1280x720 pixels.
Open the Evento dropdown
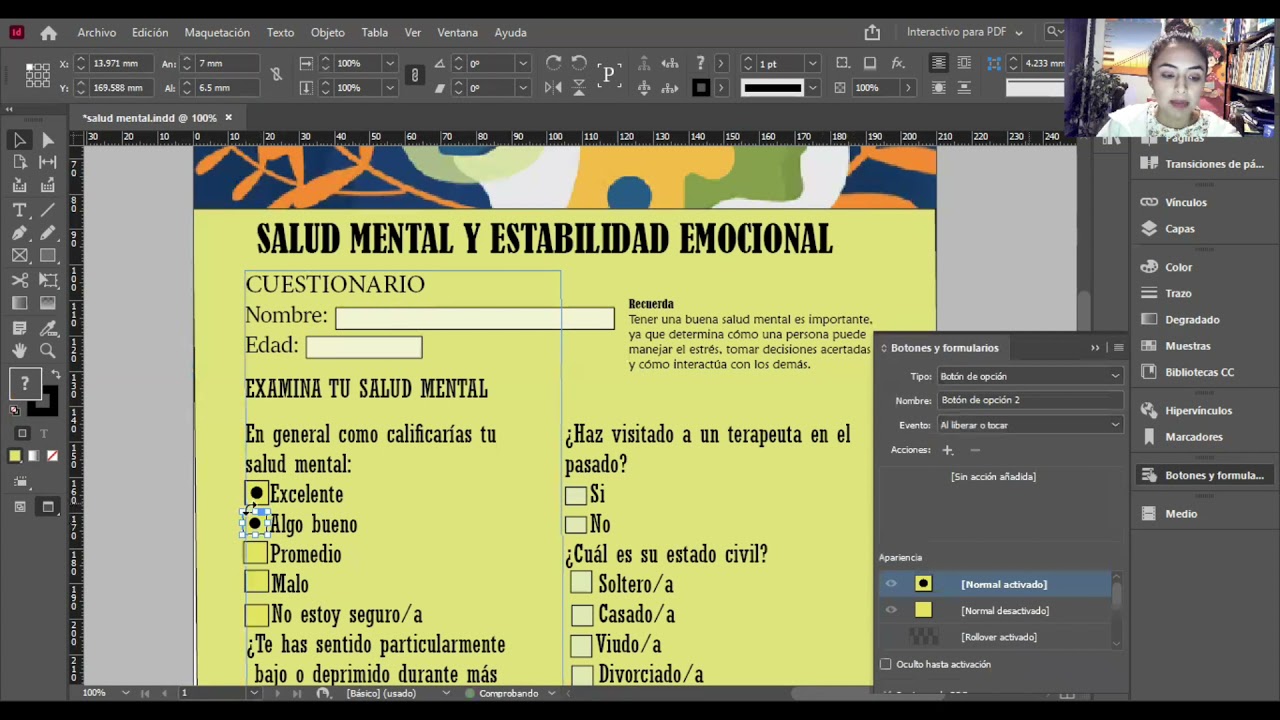tap(1029, 425)
